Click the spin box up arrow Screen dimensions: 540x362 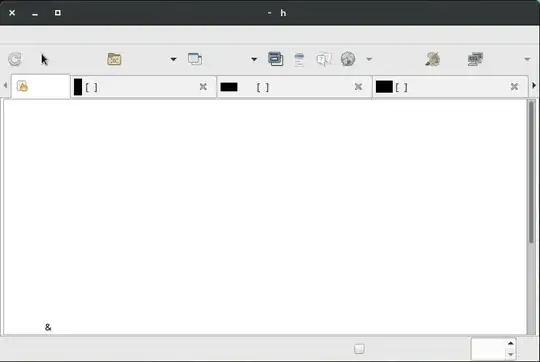point(510,343)
